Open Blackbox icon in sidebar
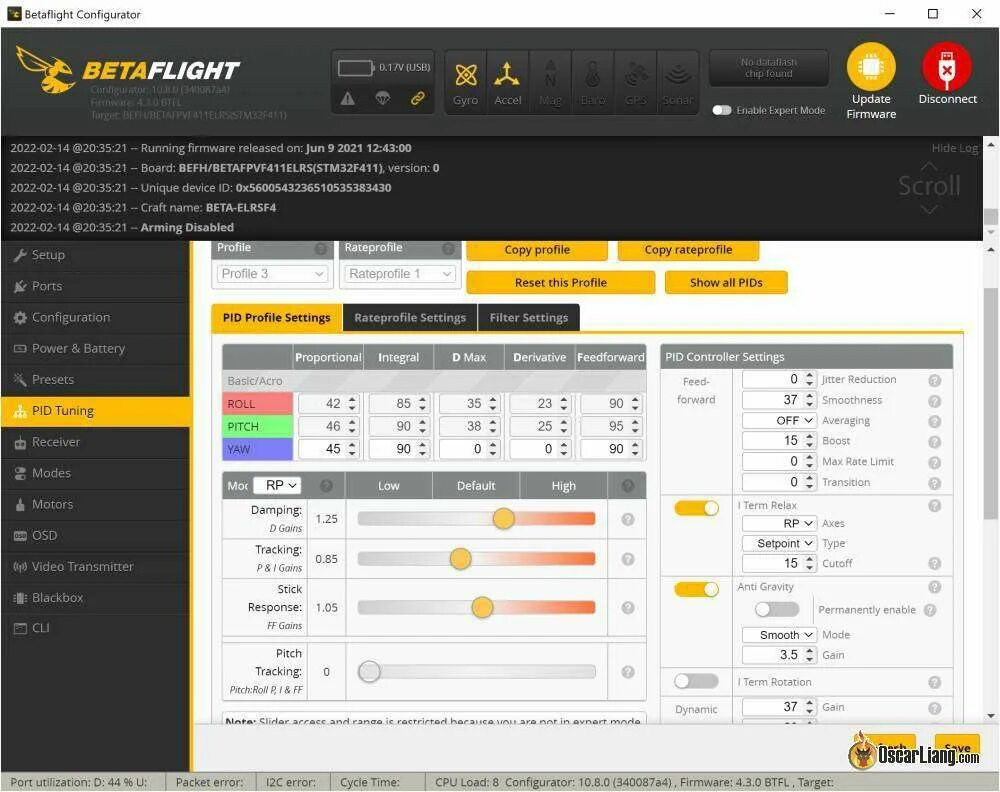 (x=20, y=598)
